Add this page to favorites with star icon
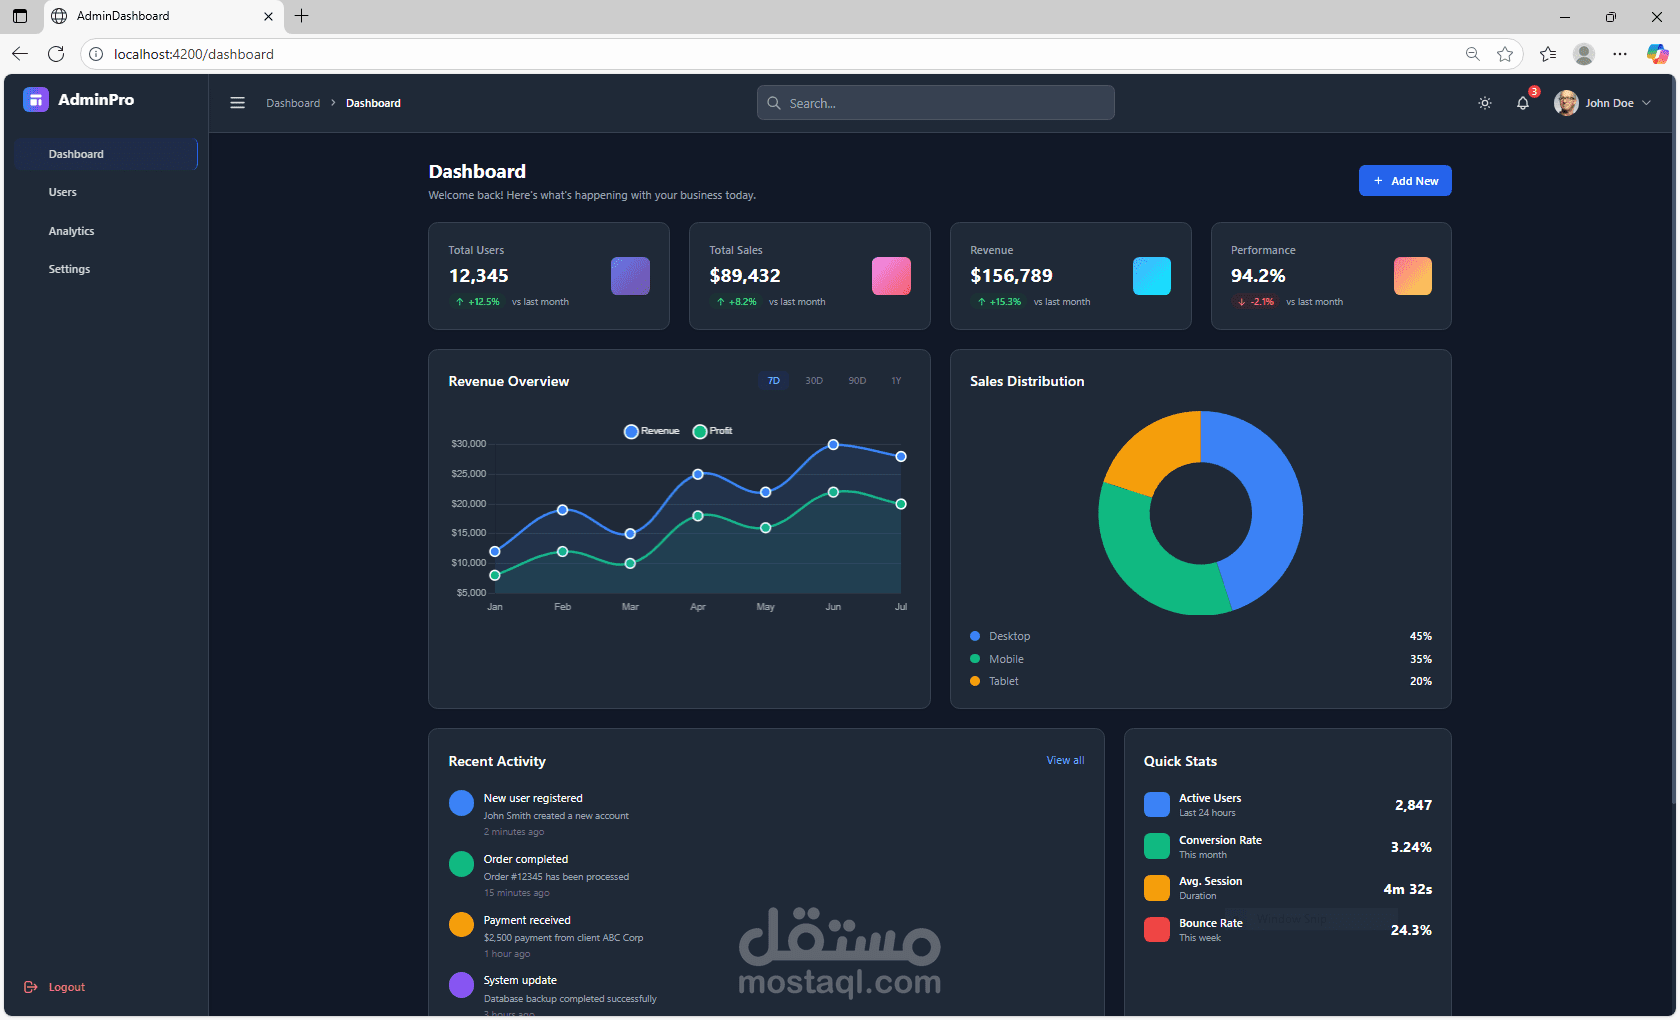This screenshot has width=1680, height=1020. click(1505, 54)
